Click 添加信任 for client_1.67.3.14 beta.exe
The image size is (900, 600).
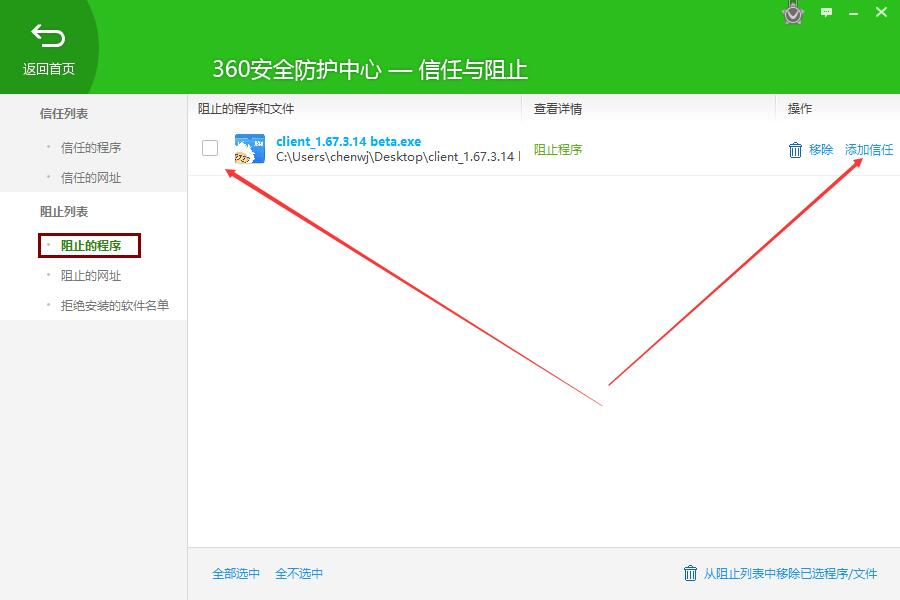[x=869, y=150]
